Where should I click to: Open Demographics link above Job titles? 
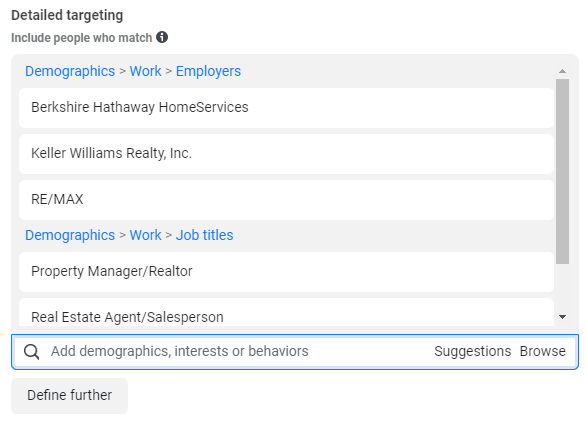[x=70, y=235]
